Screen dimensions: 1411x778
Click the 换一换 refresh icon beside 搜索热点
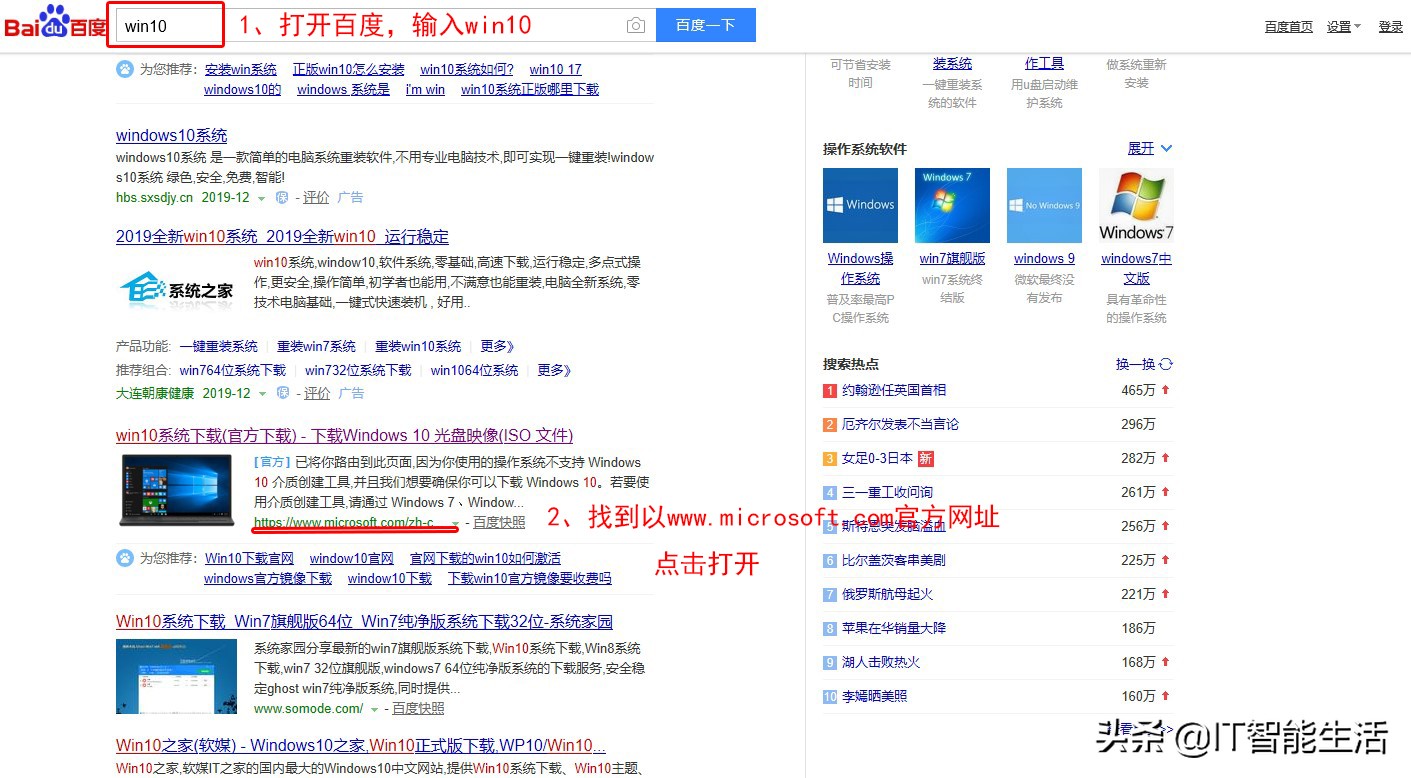coord(1164,364)
